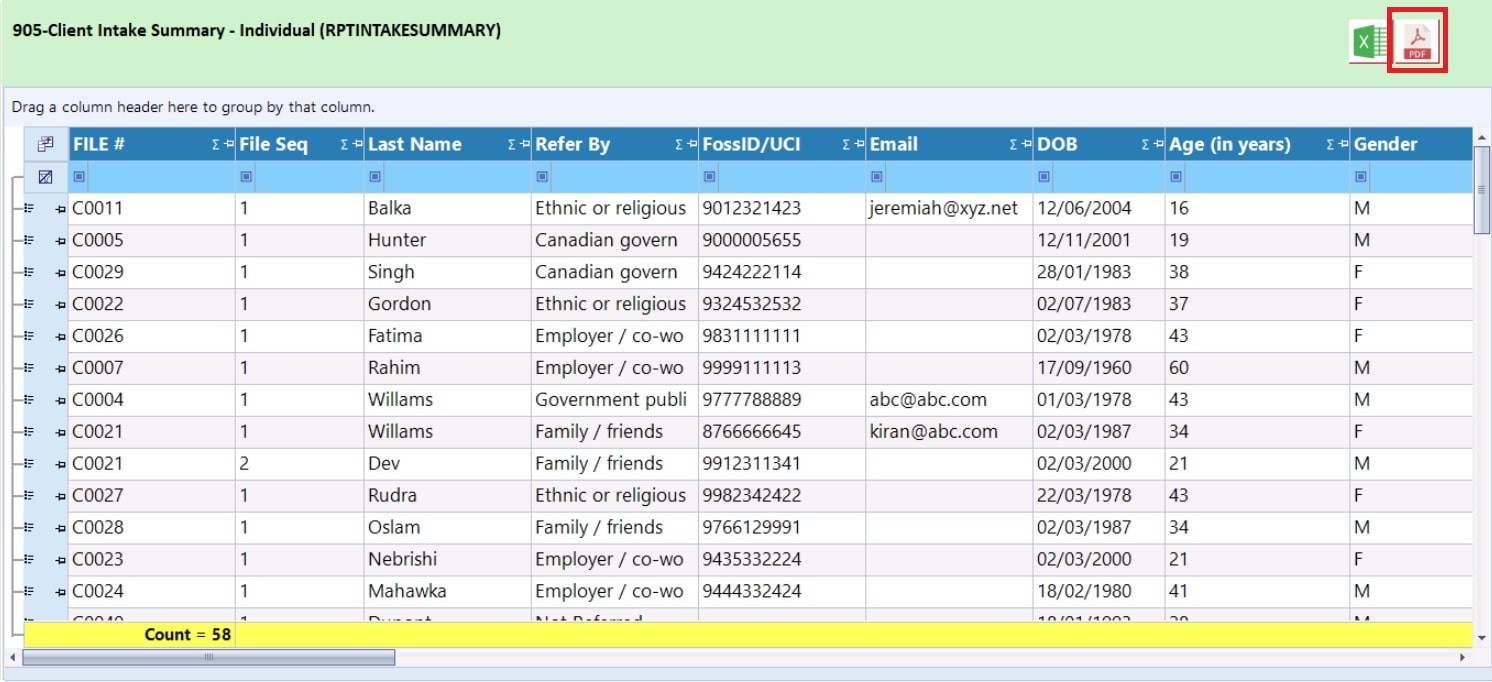Toggle the row pin for file C0007
The image size is (1492, 682).
click(60, 369)
